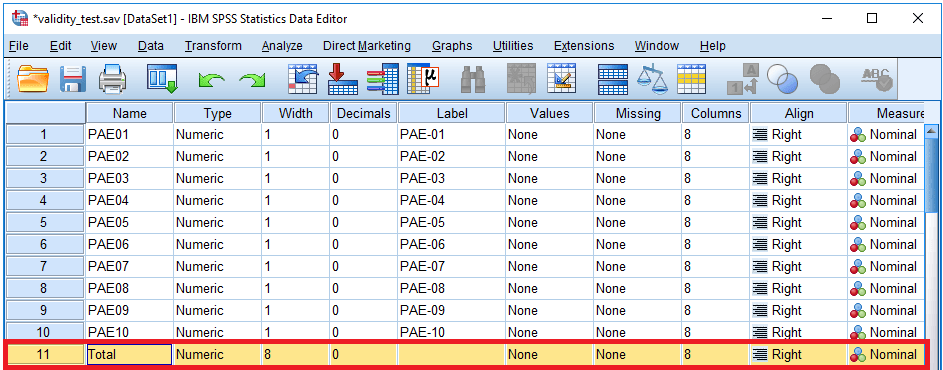Open the Variables info icon
This screenshot has height=370, width=943.
coord(382,79)
